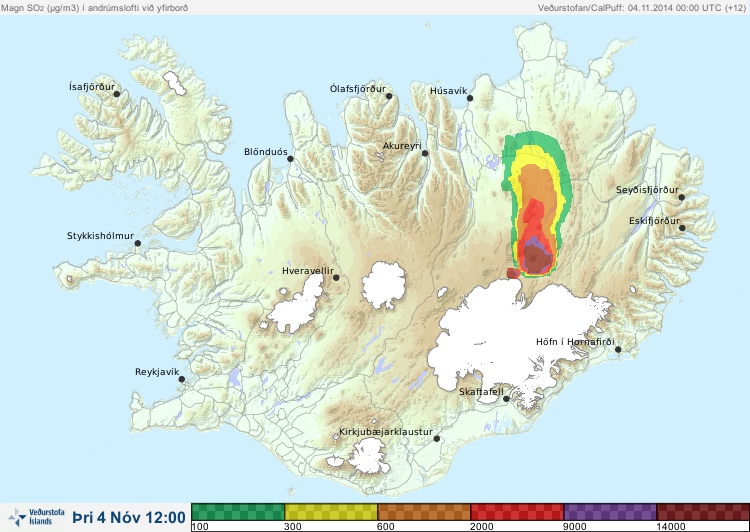Click the orange 600 legend swatch
750x532 pixels.
[x=424, y=512]
